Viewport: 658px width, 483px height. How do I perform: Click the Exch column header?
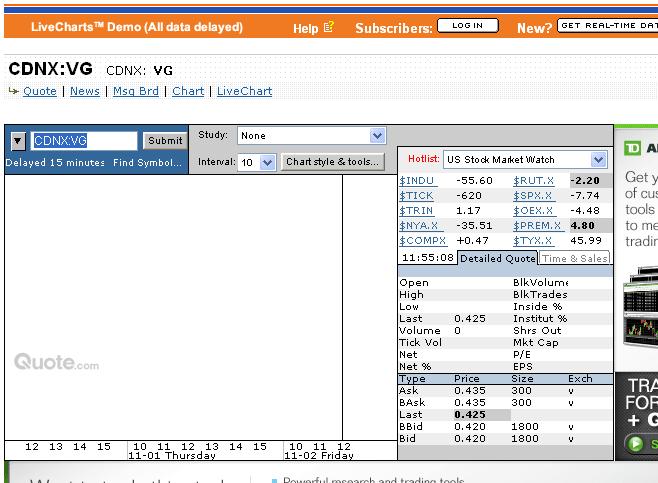(580, 379)
